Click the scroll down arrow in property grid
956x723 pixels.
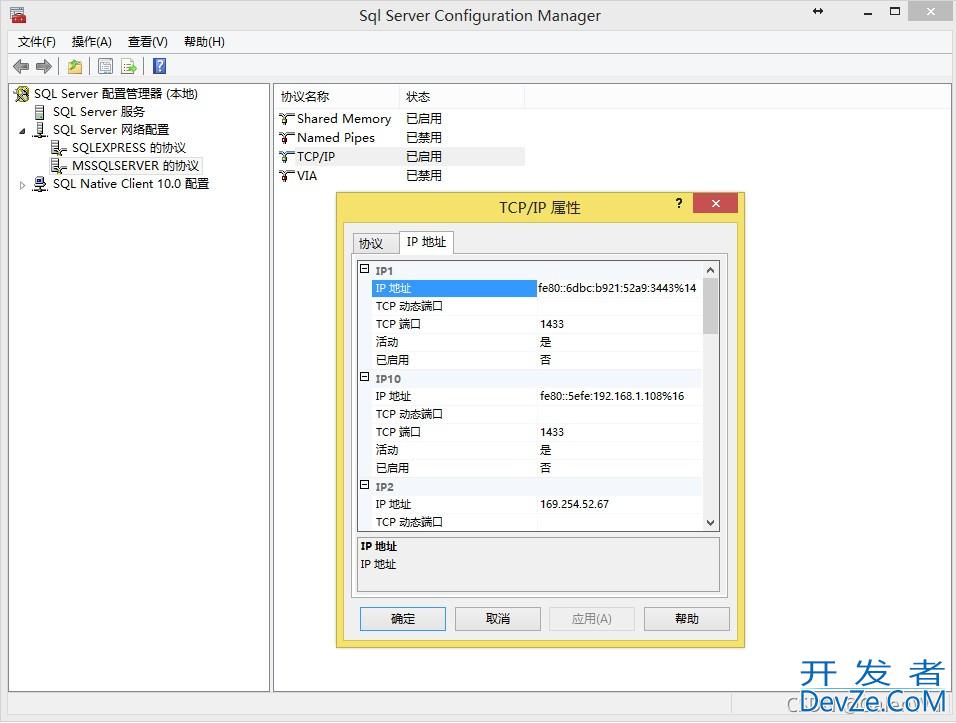710,522
